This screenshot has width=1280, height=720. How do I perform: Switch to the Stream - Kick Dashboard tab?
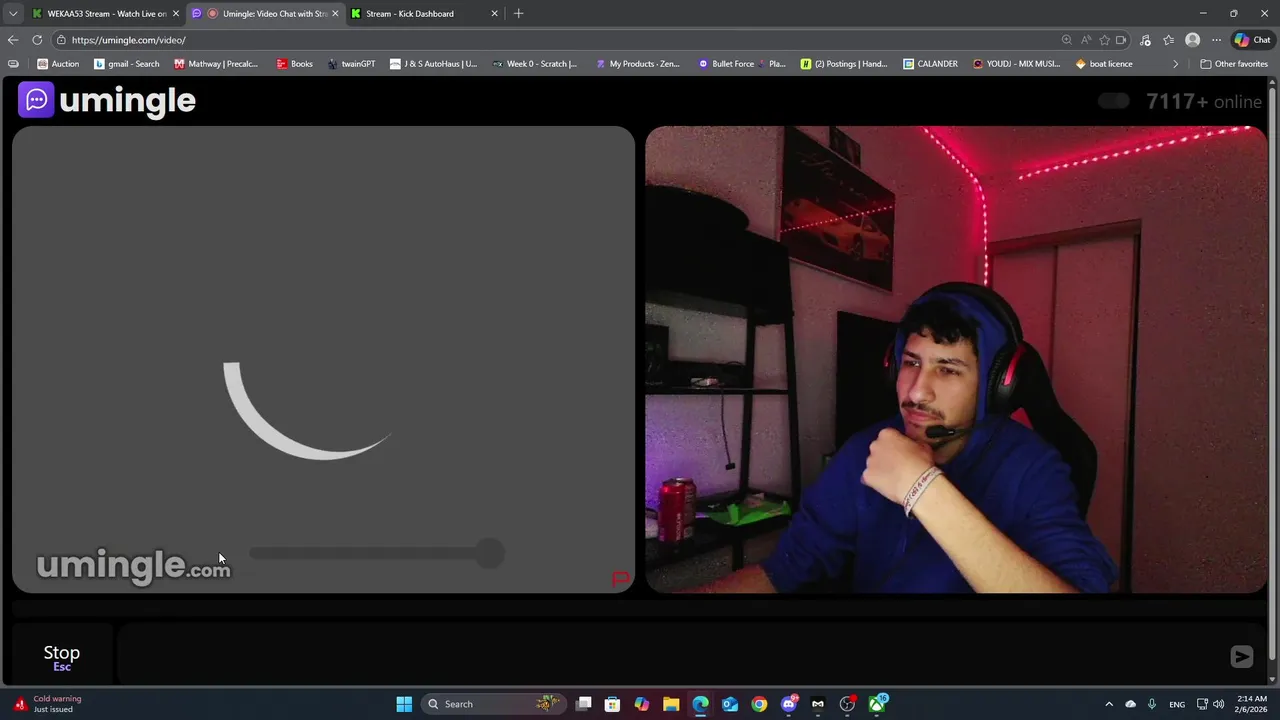click(420, 13)
